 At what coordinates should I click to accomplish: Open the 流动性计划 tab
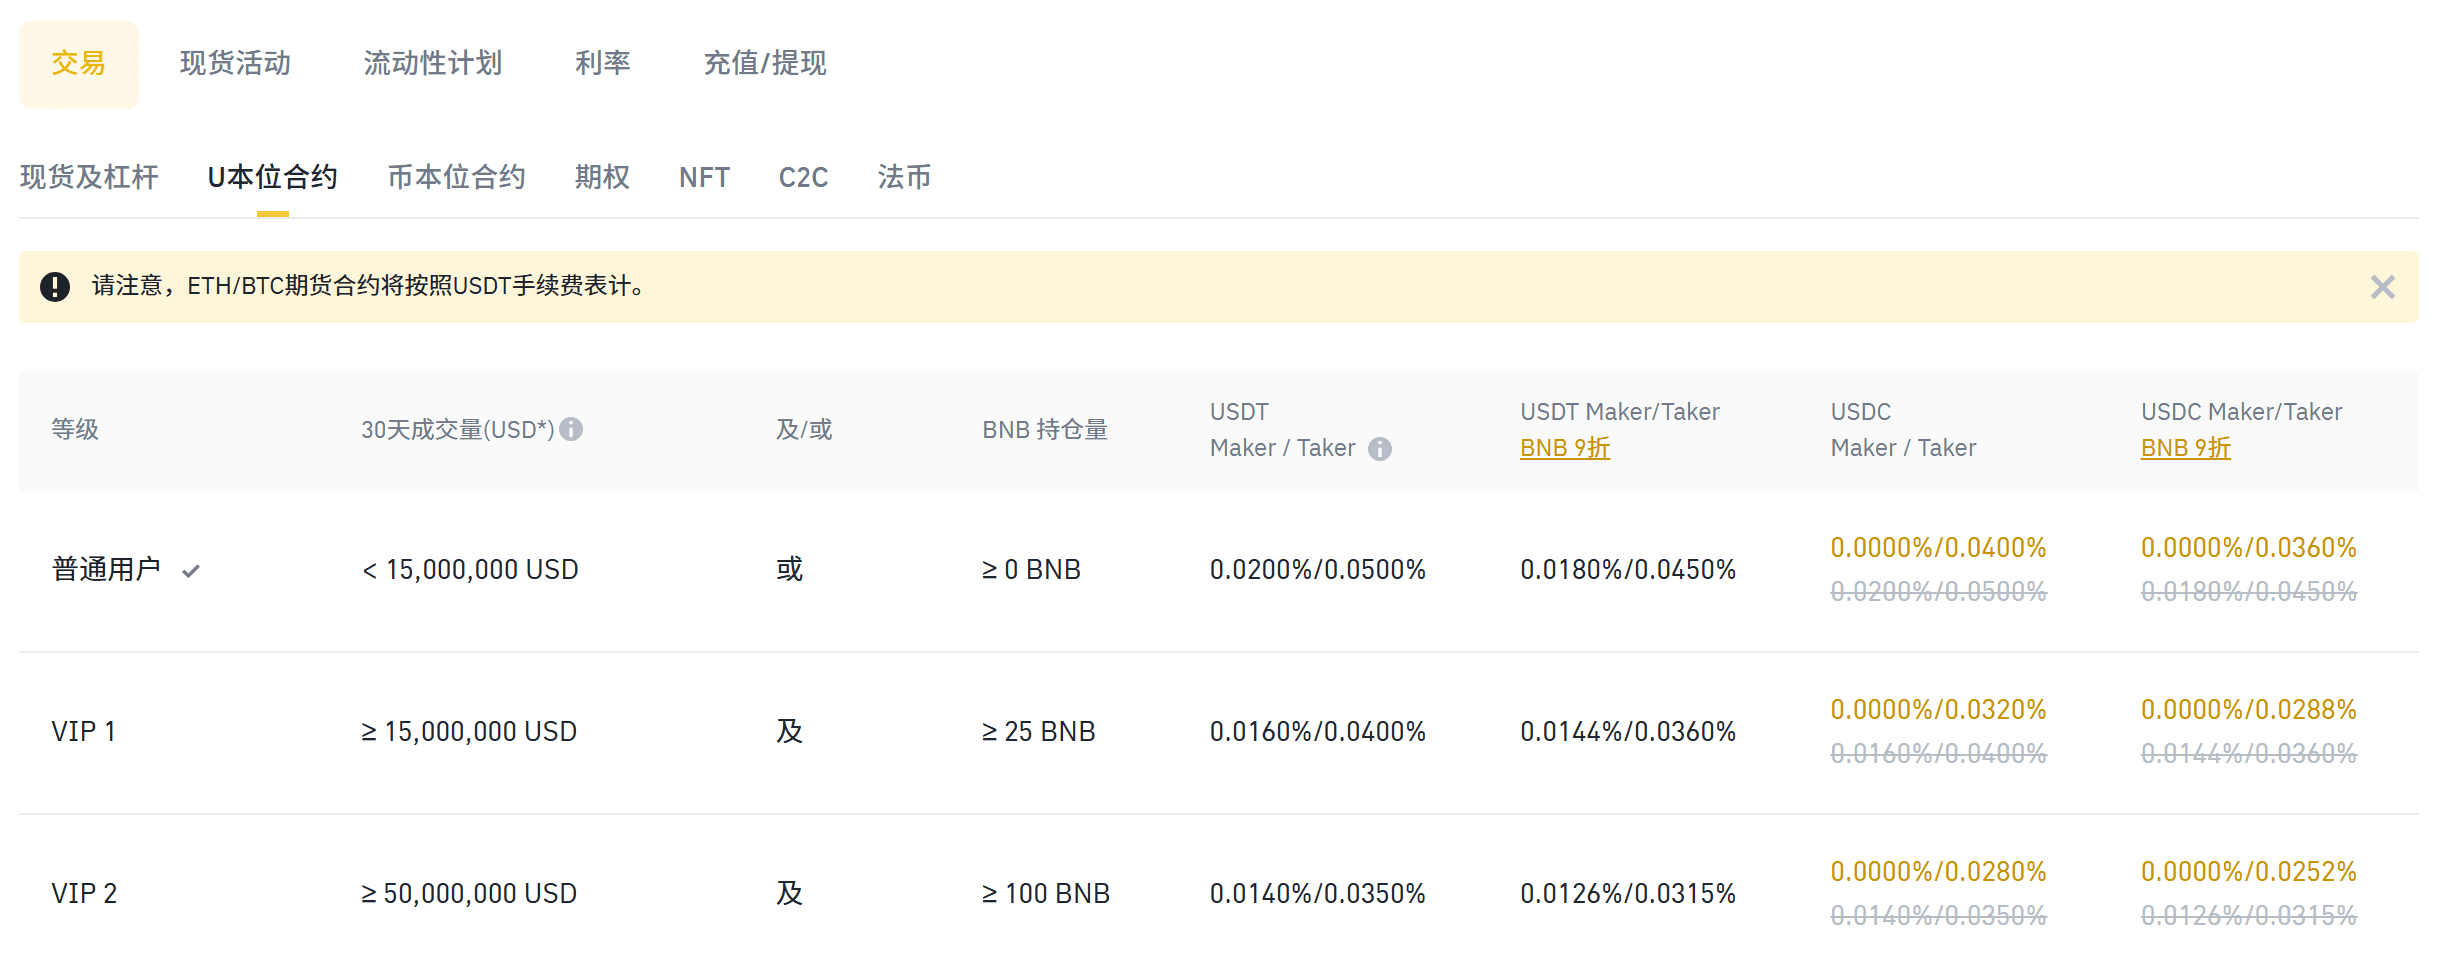432,64
